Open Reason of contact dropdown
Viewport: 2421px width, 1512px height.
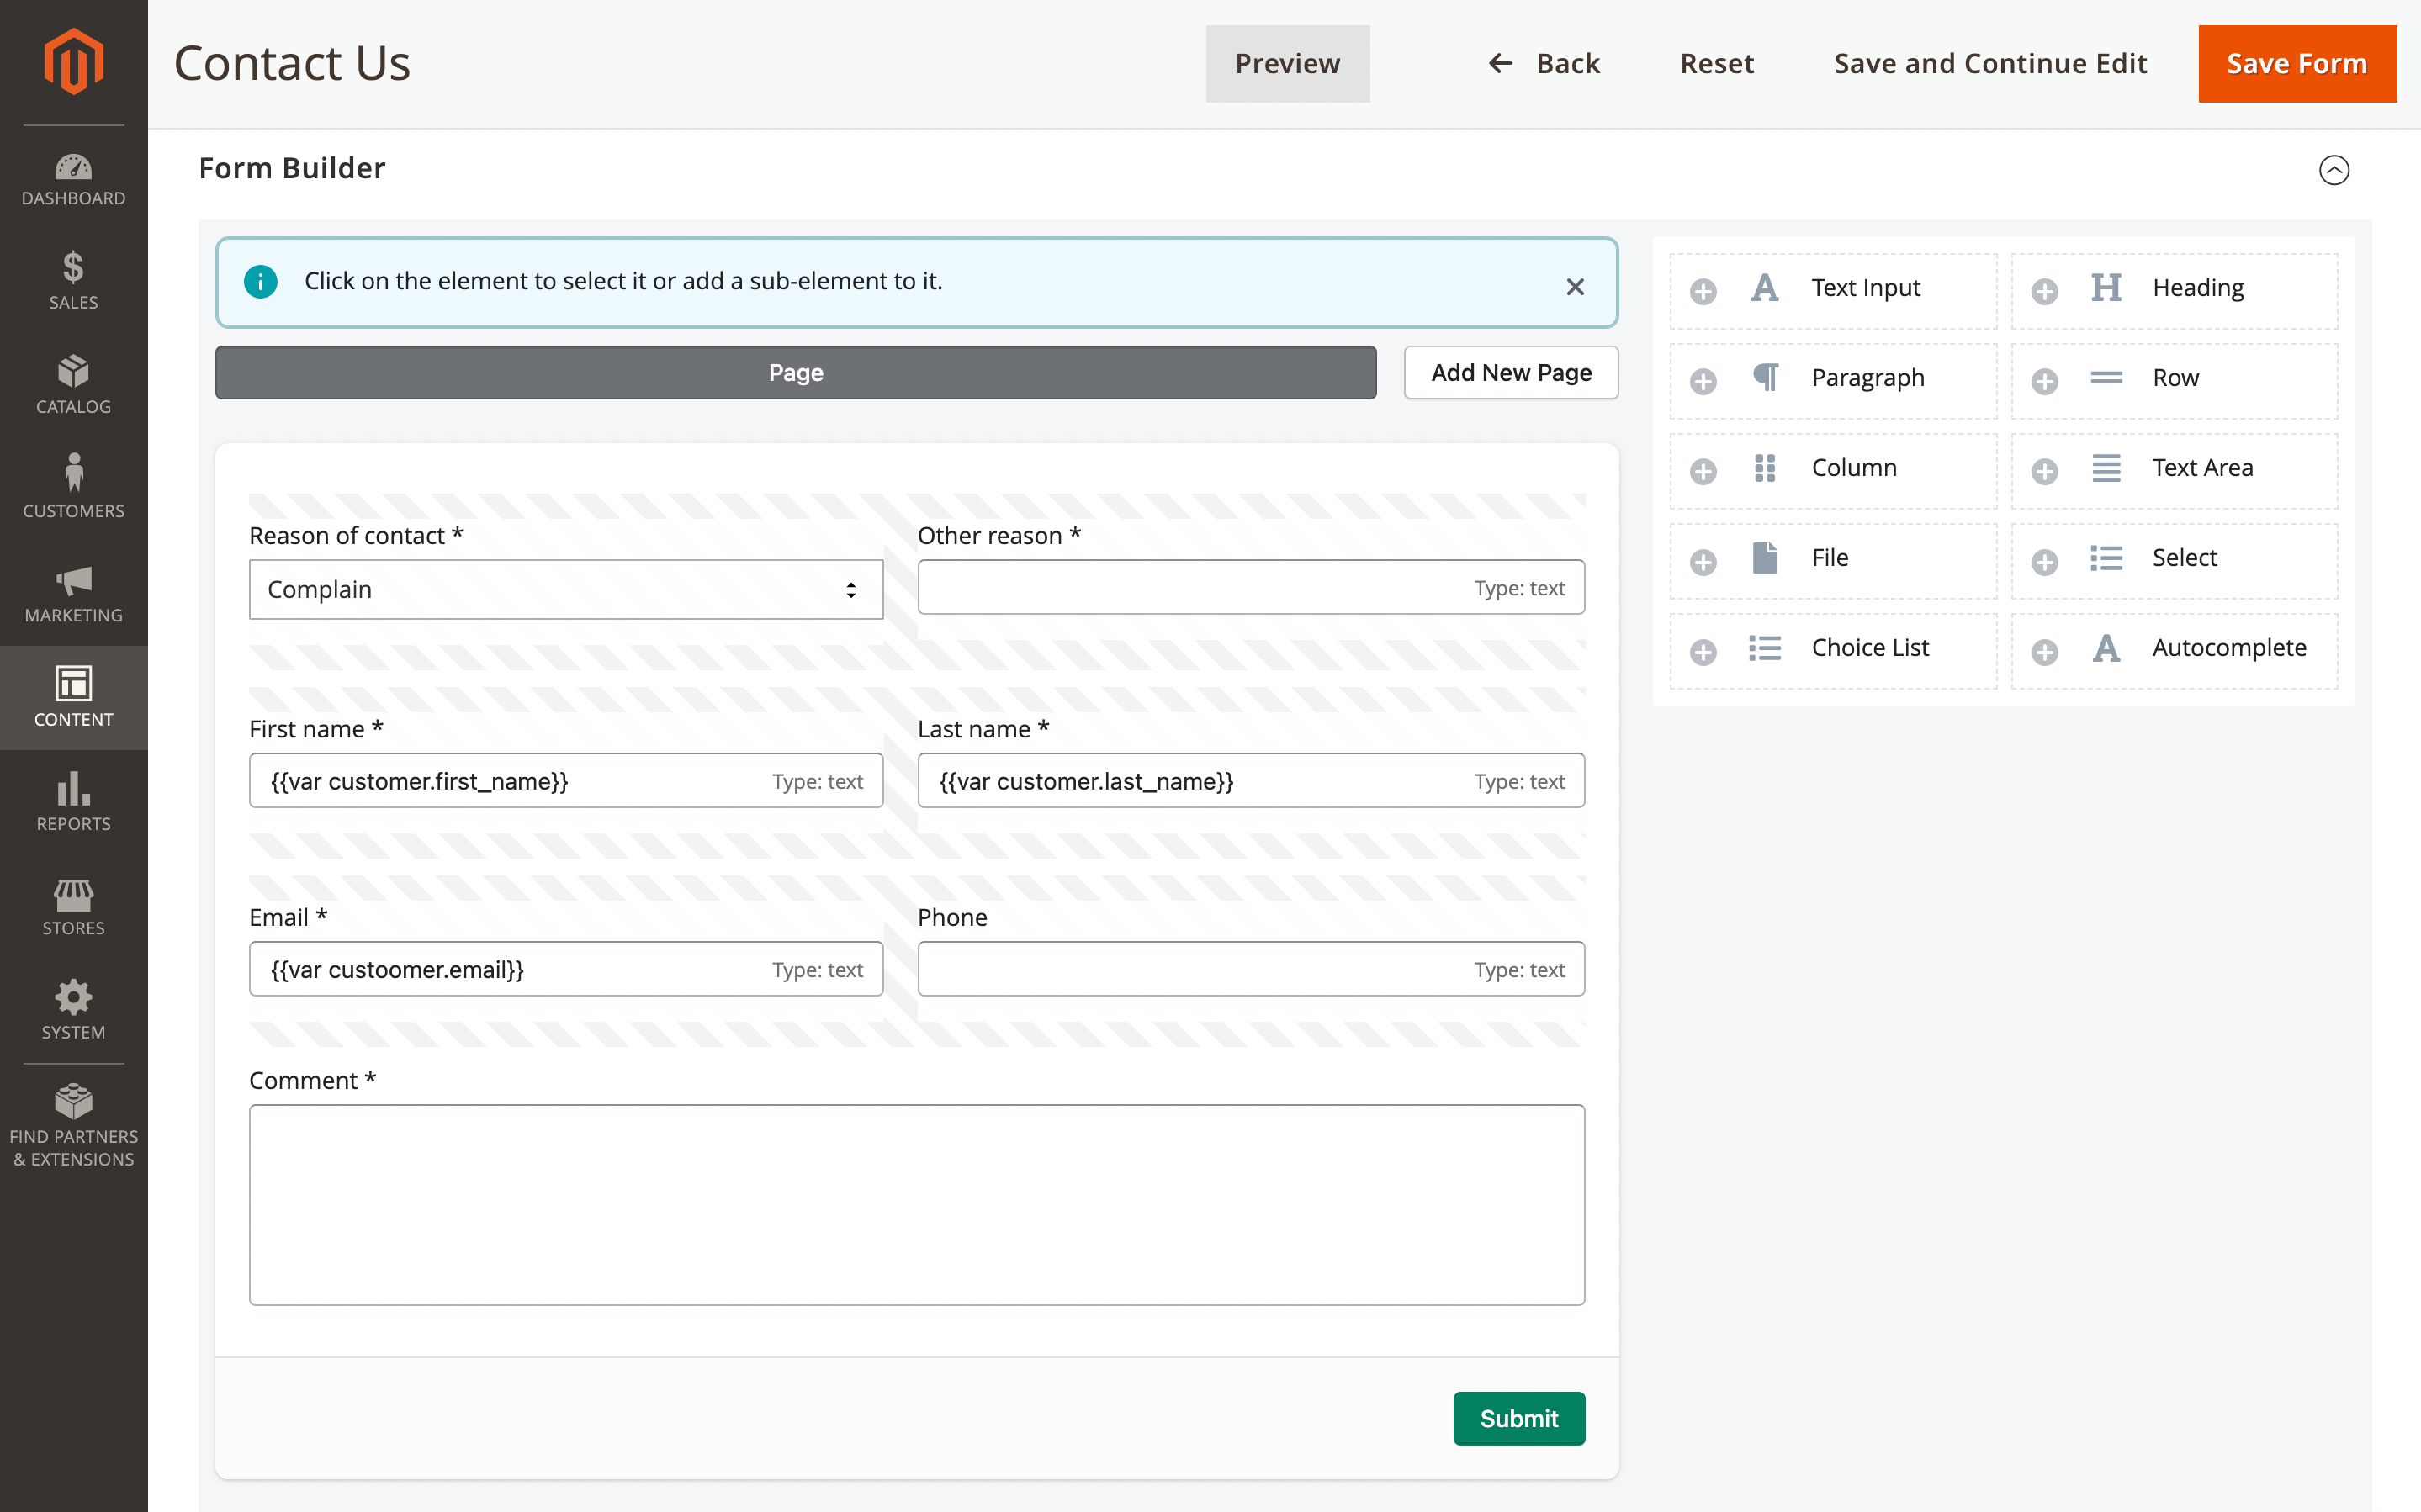tap(565, 589)
